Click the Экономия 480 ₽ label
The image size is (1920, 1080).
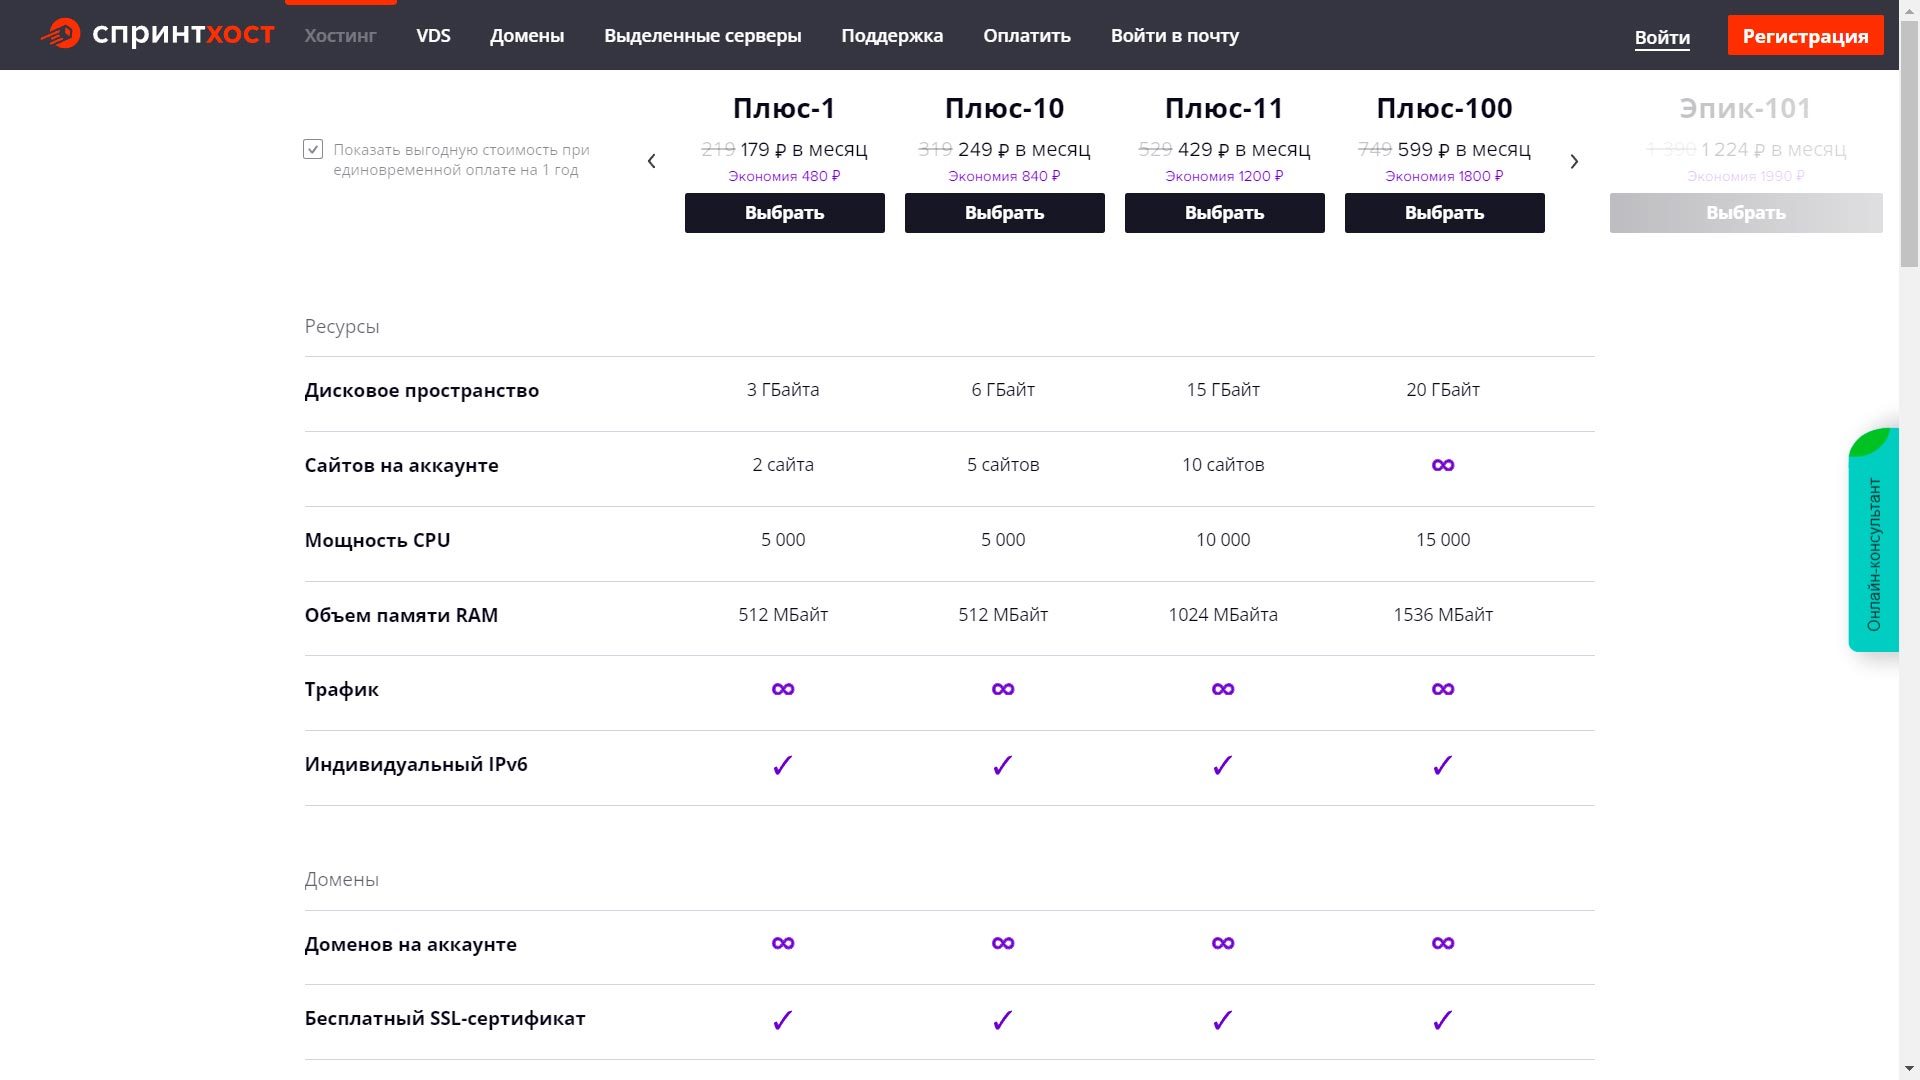(x=784, y=176)
